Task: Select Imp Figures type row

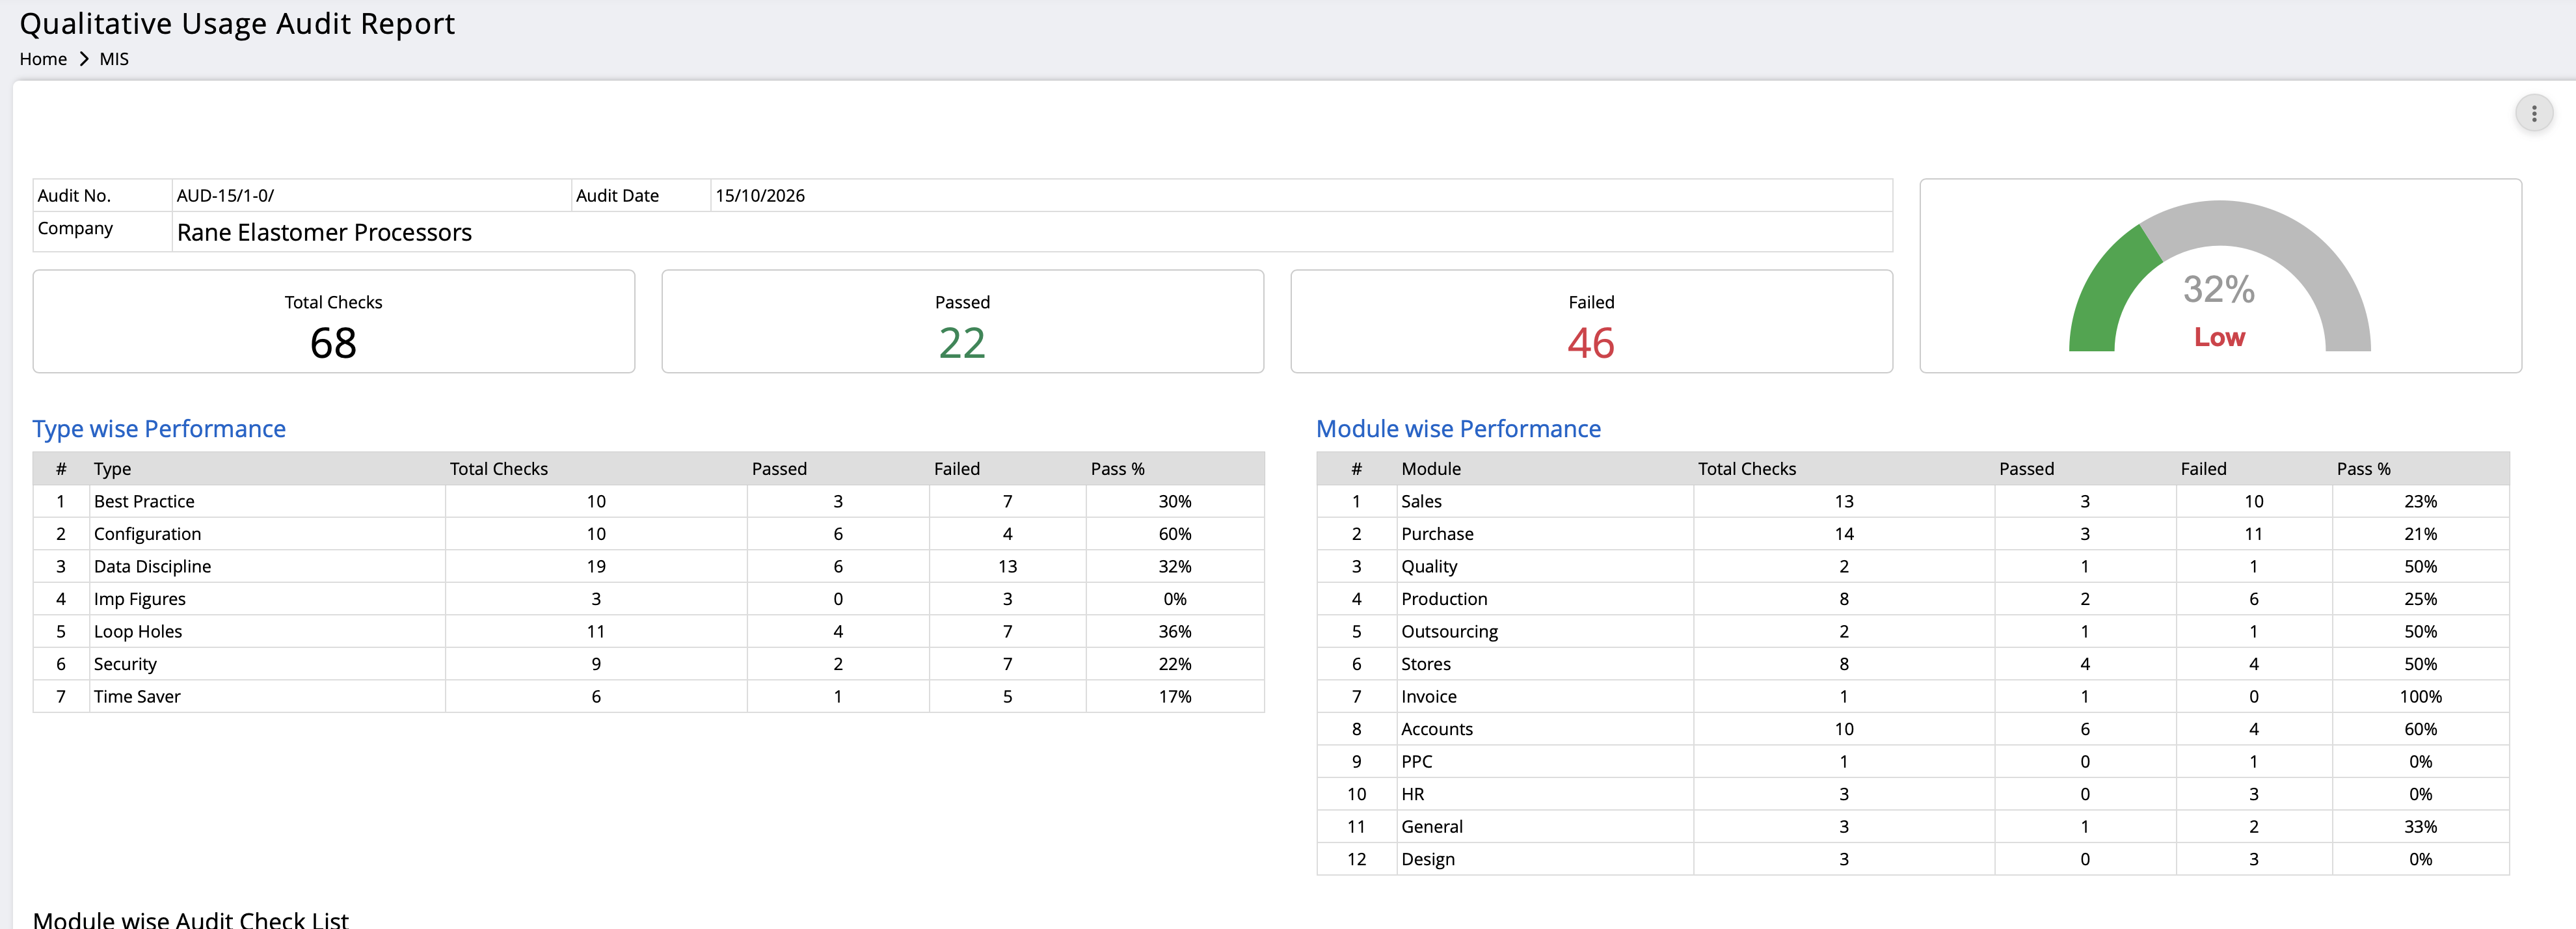Action: pos(648,599)
